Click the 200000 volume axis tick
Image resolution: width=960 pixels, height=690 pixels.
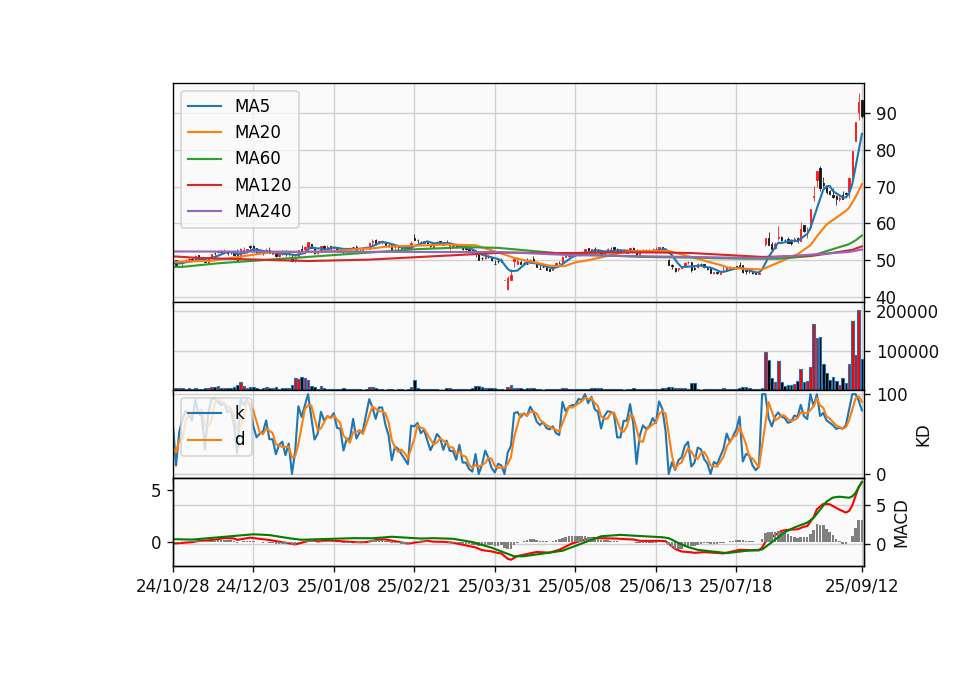tap(907, 312)
